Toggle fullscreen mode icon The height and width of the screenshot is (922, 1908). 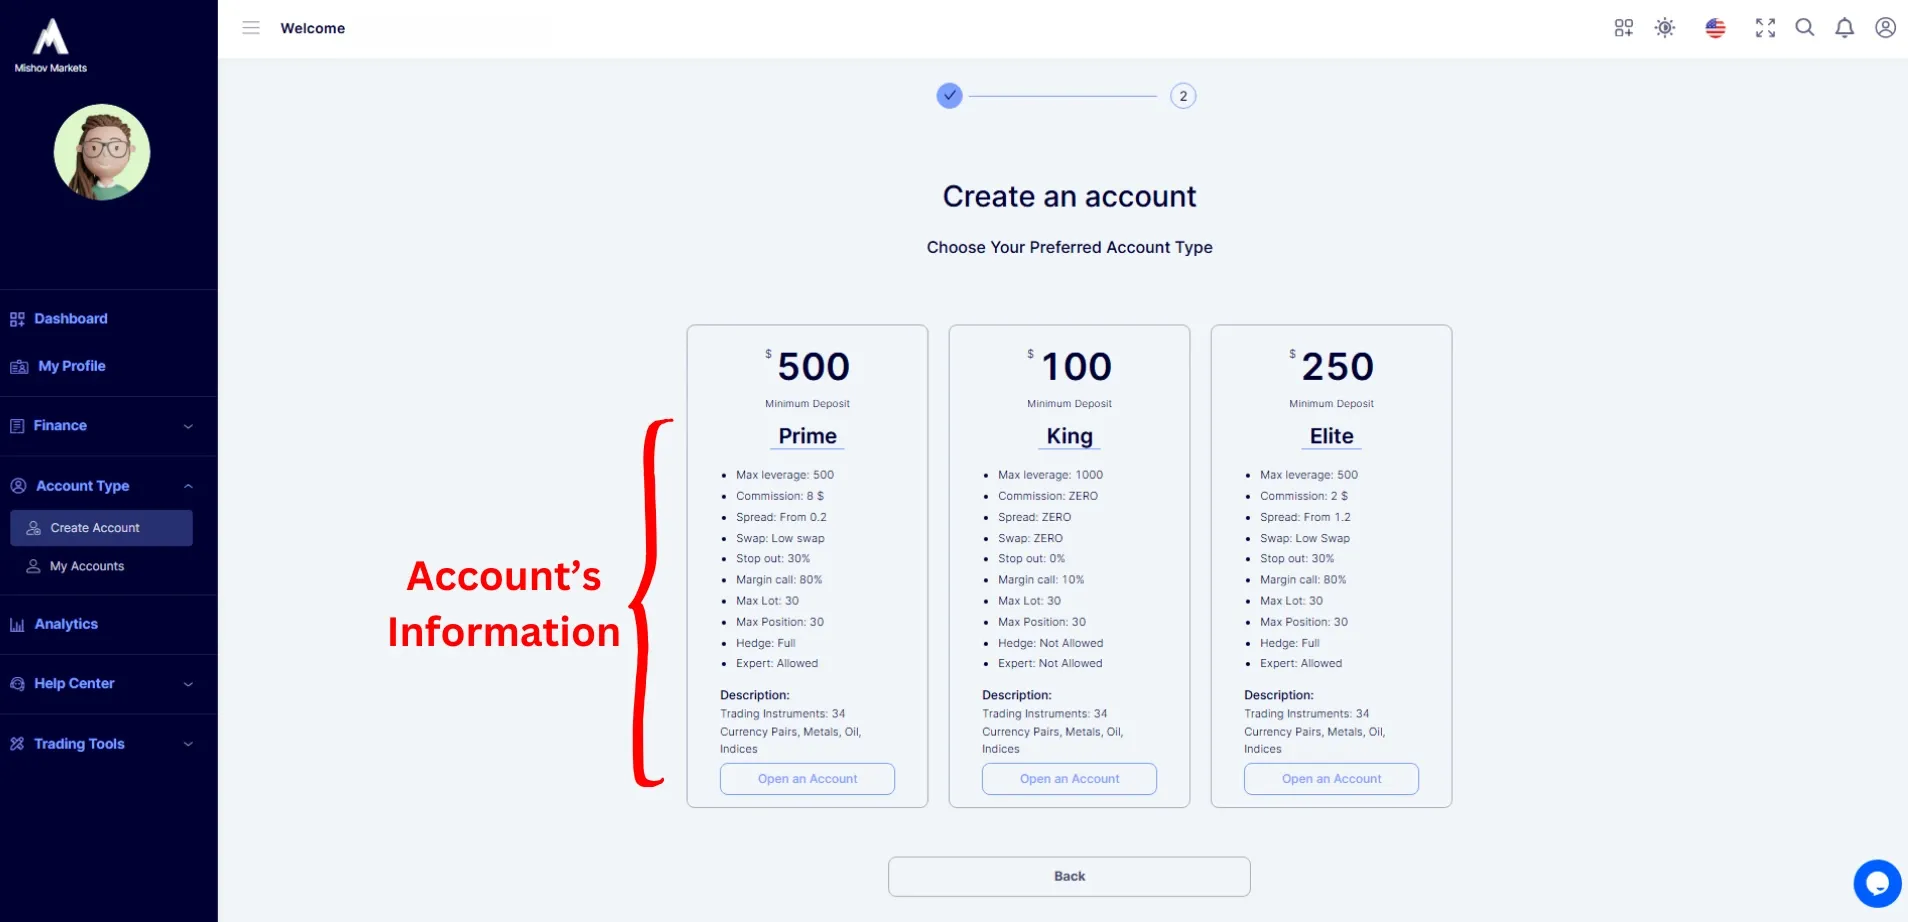[x=1765, y=28]
